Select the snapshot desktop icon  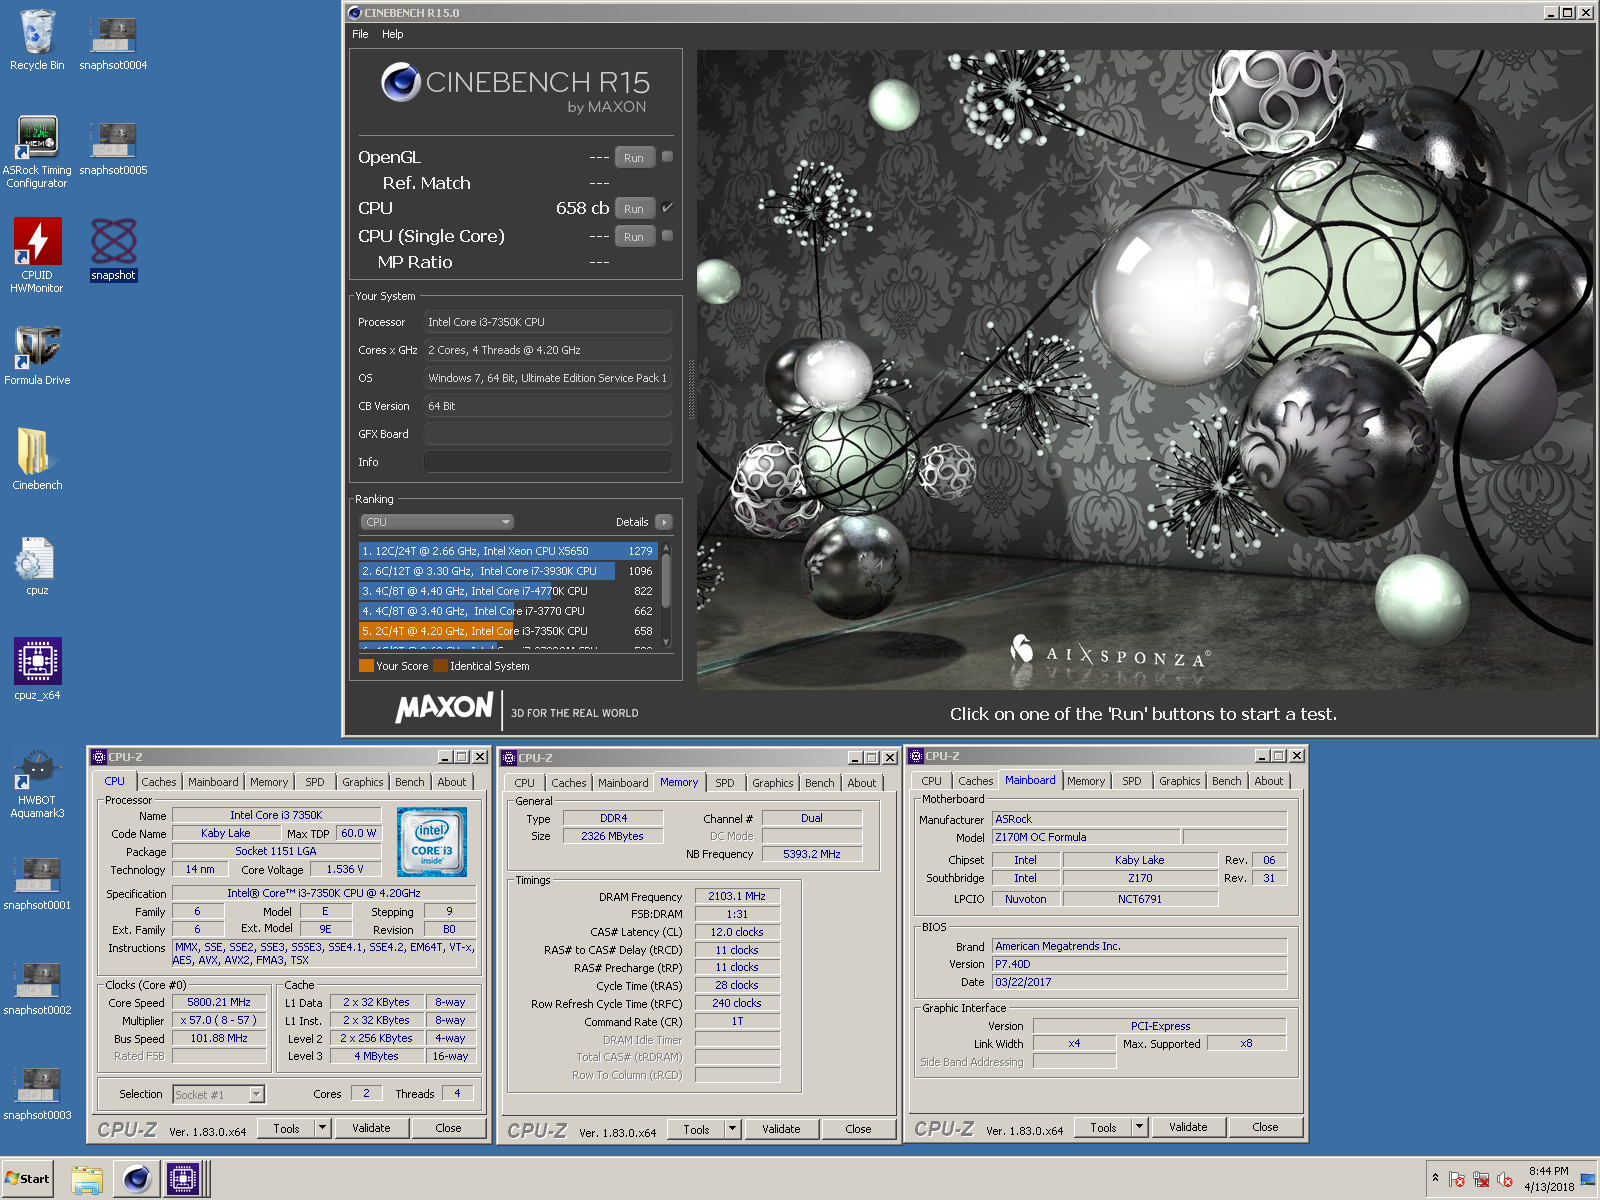113,250
